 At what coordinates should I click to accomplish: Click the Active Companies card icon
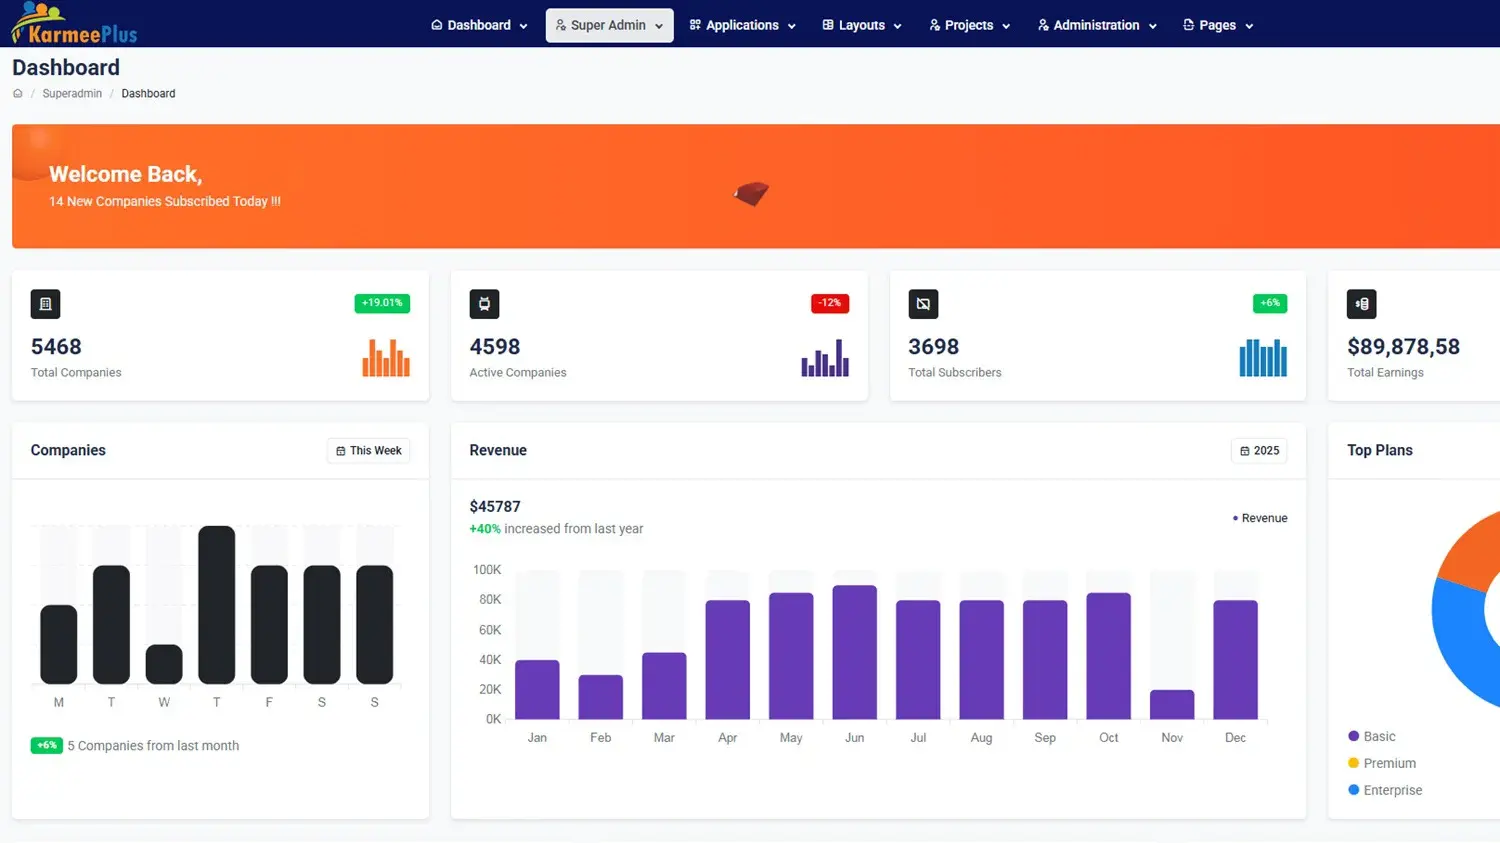point(484,304)
